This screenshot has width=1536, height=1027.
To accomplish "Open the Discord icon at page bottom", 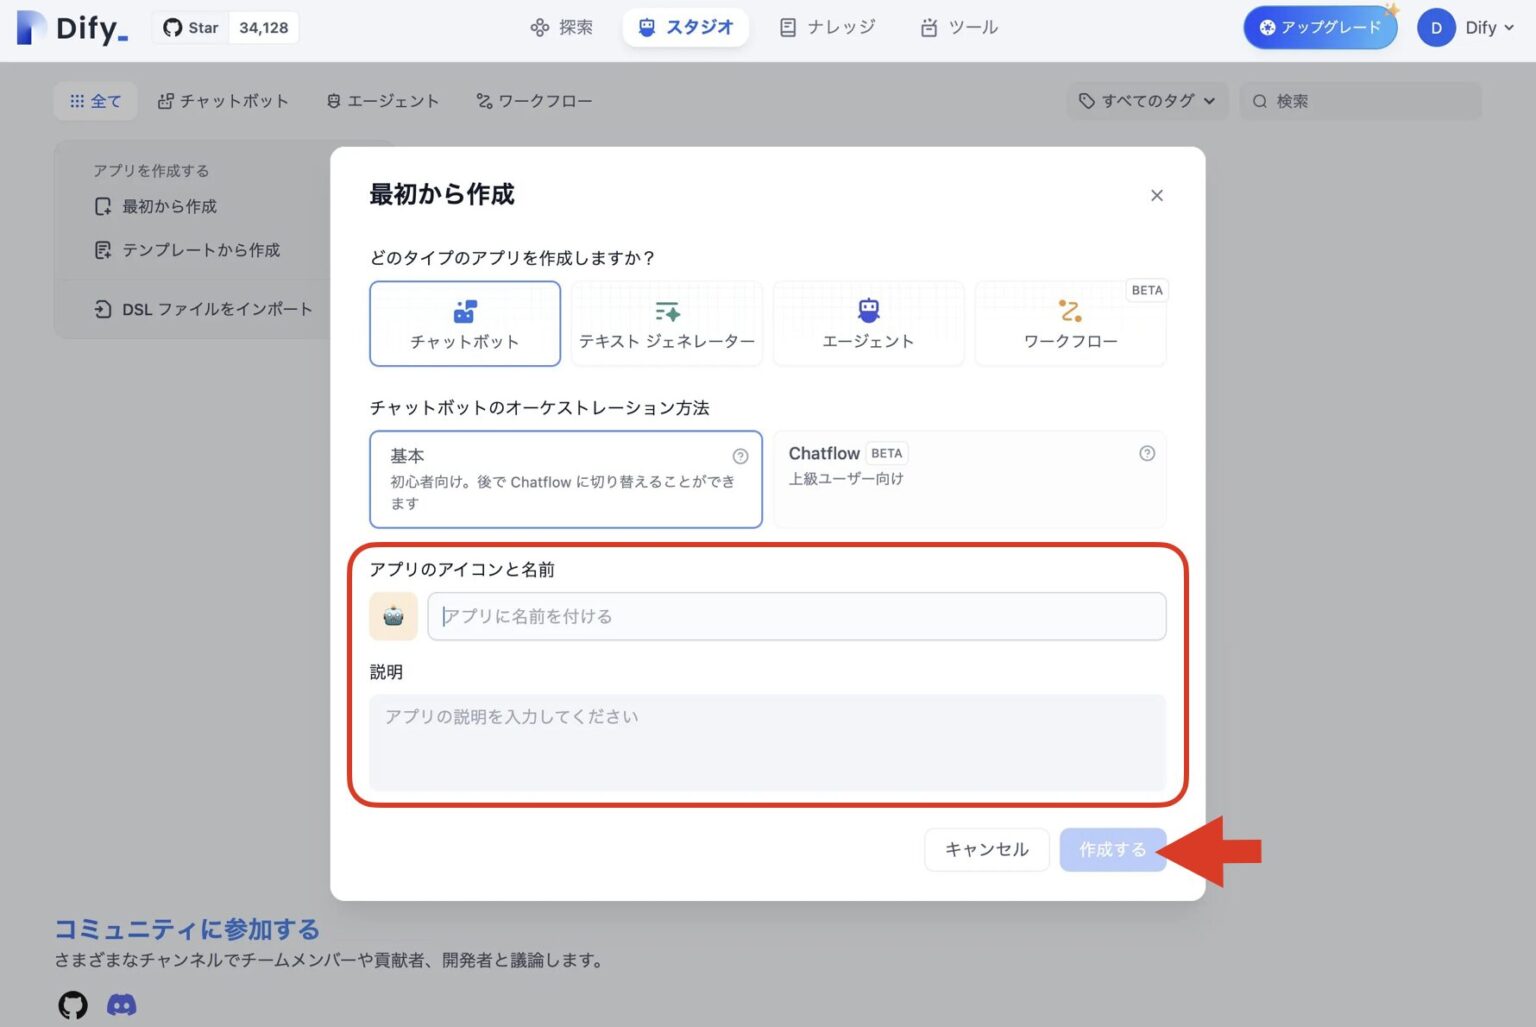I will click(121, 1004).
